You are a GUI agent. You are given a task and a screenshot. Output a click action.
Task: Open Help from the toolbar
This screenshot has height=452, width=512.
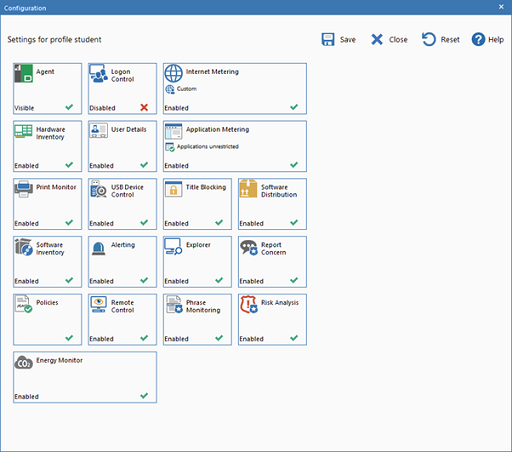(x=488, y=39)
